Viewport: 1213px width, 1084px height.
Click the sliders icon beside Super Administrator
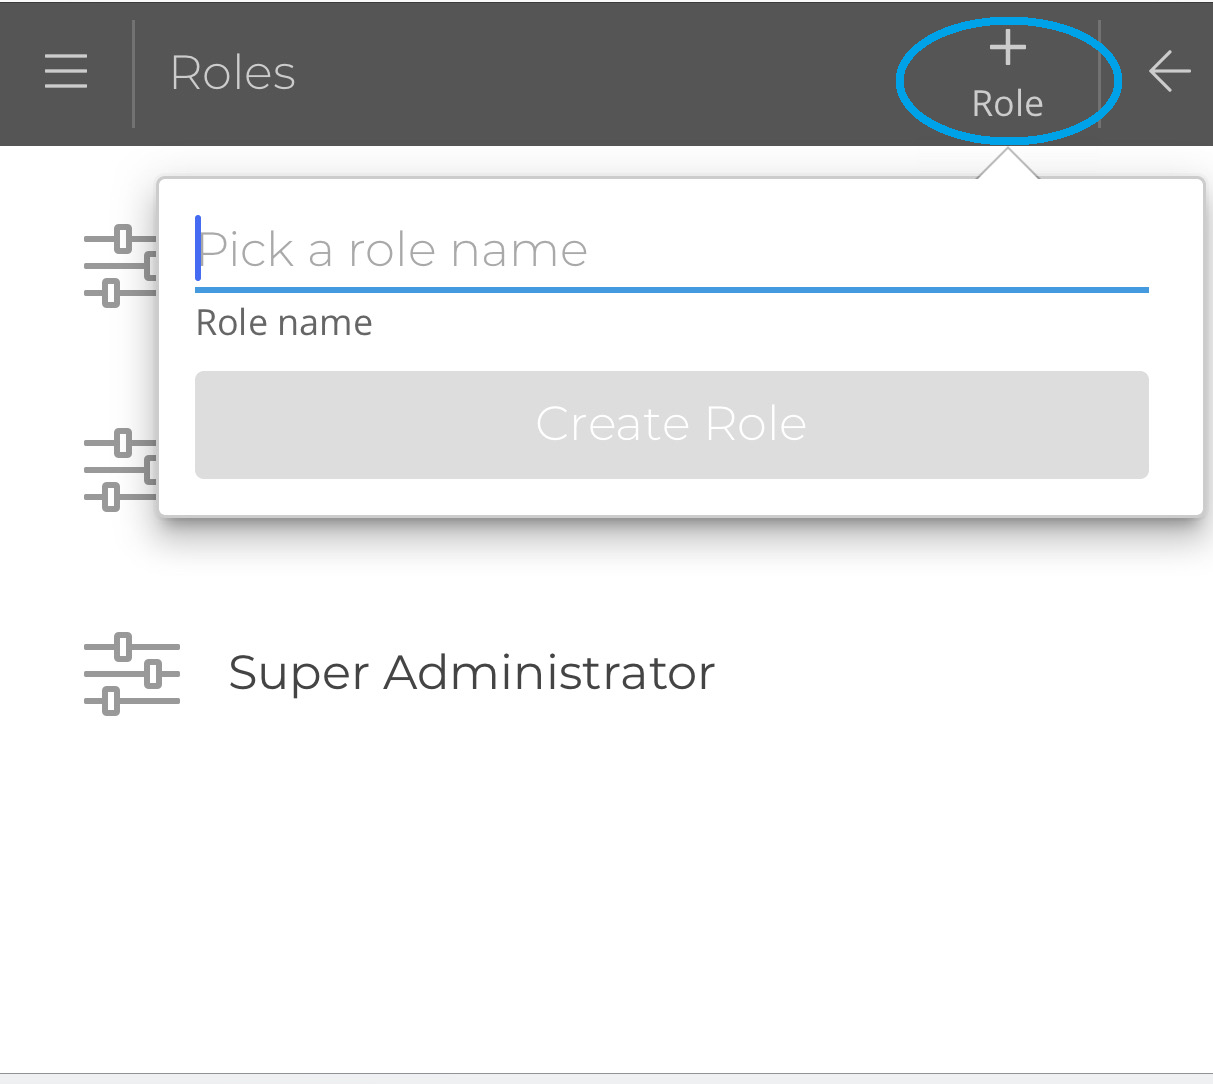131,672
